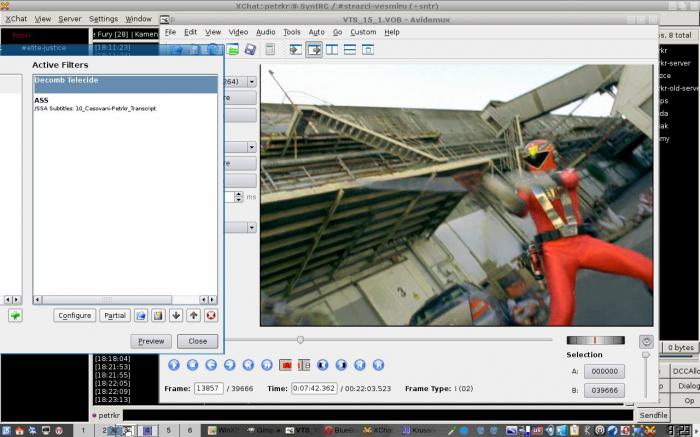Click the selection B value button
Viewport: 700px width, 437px height.
coord(604,391)
